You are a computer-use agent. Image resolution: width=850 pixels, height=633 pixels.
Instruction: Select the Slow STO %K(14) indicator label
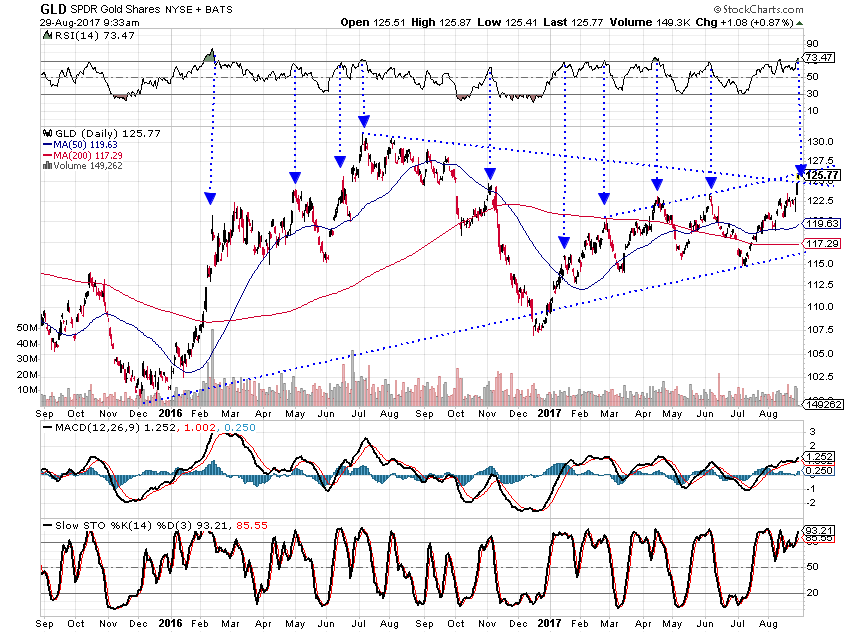click(95, 525)
